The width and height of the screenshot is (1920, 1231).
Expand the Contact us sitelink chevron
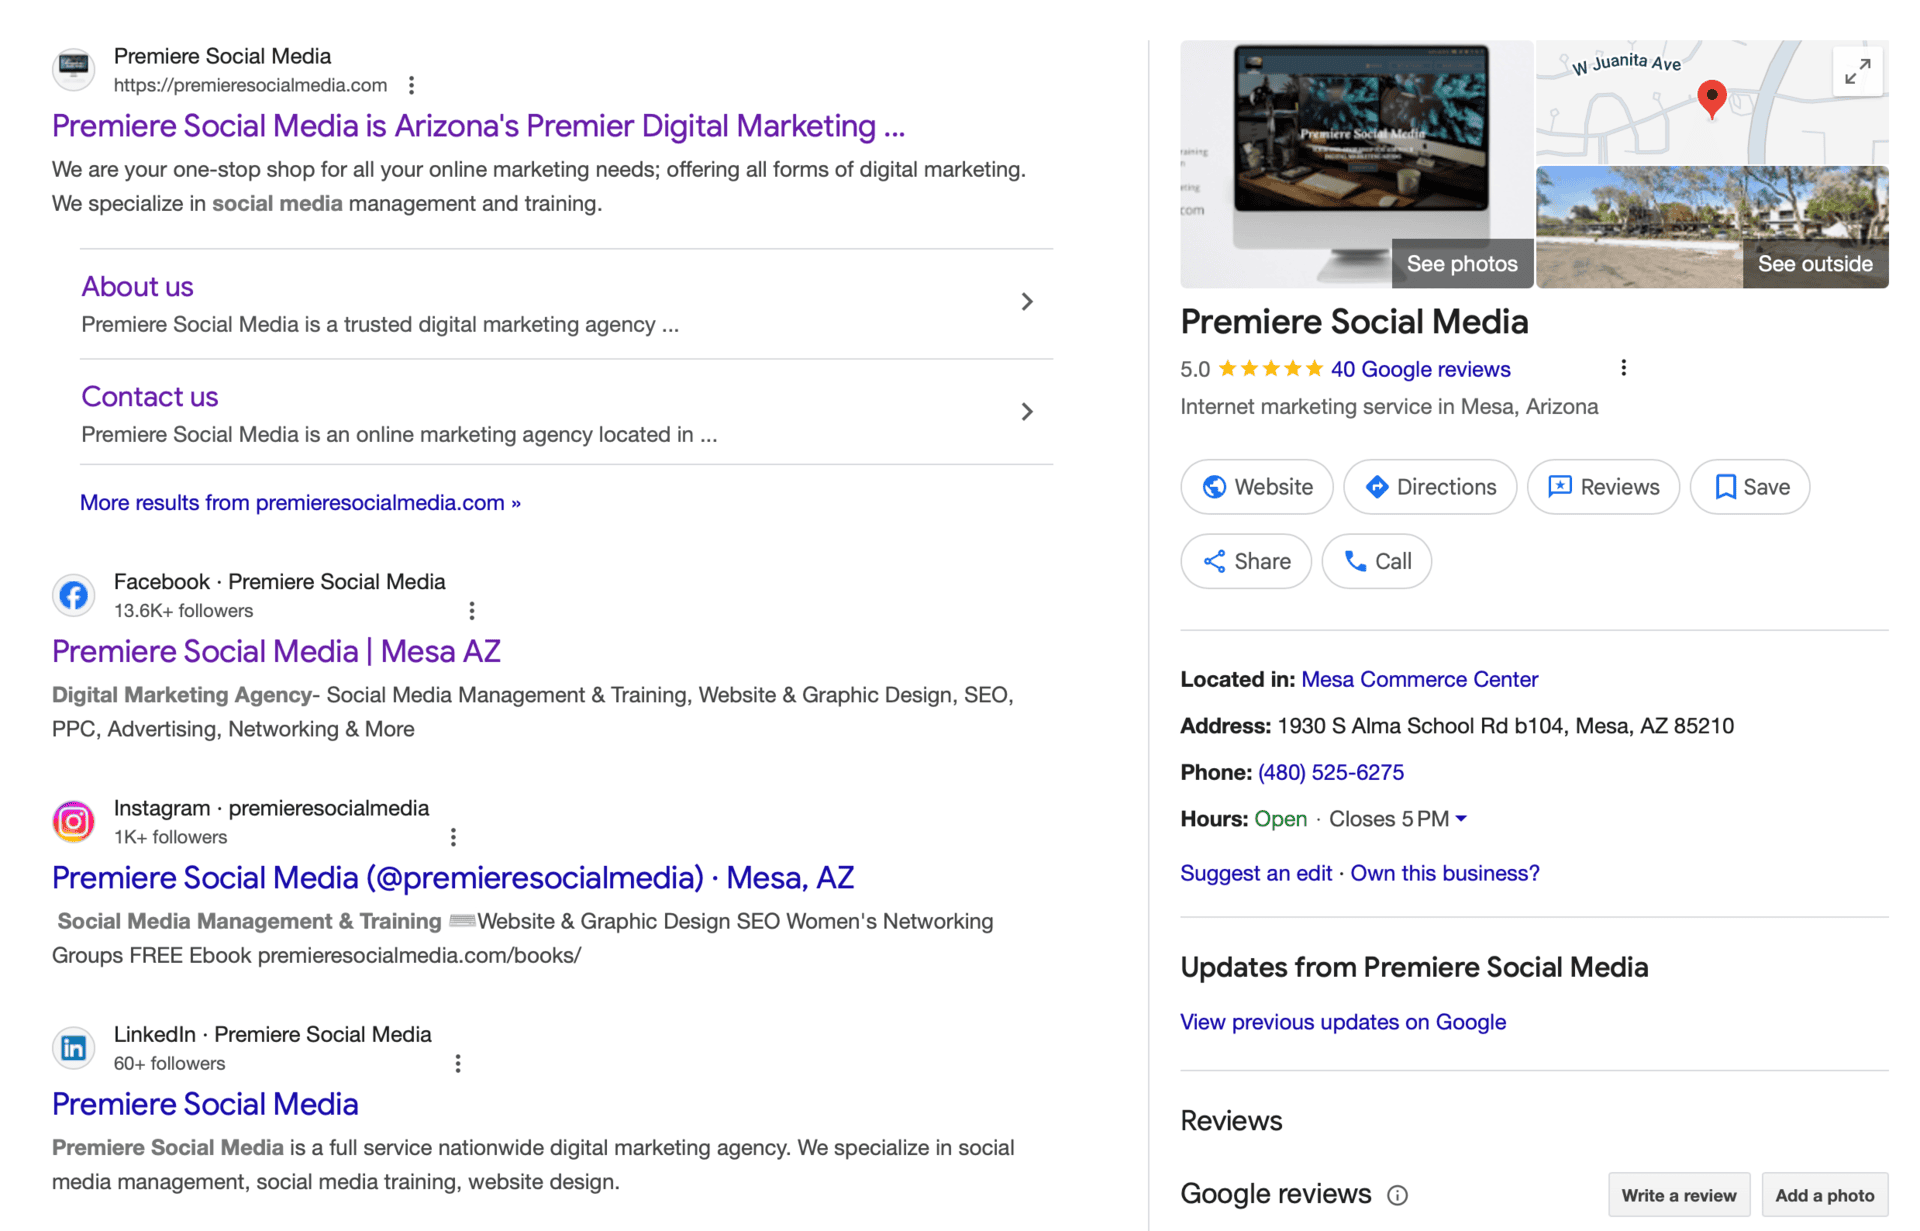(x=1027, y=411)
